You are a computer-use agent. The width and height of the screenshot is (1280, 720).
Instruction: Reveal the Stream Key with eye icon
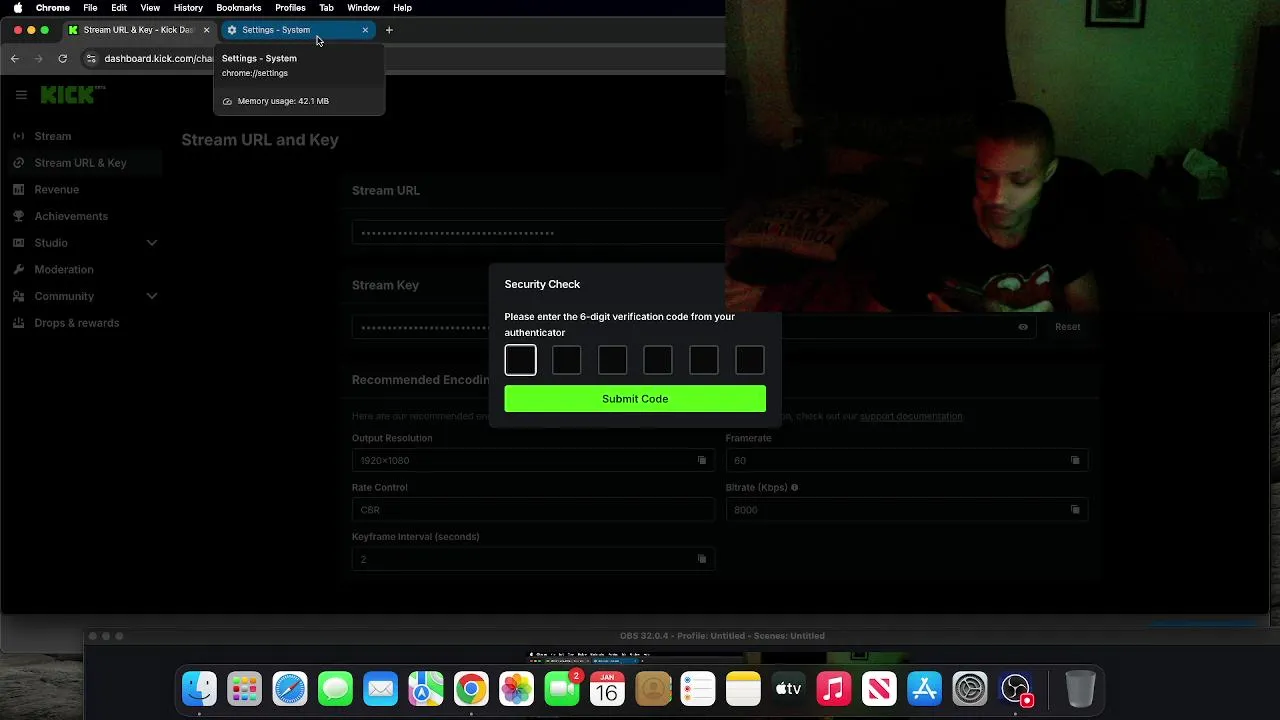[1023, 327]
